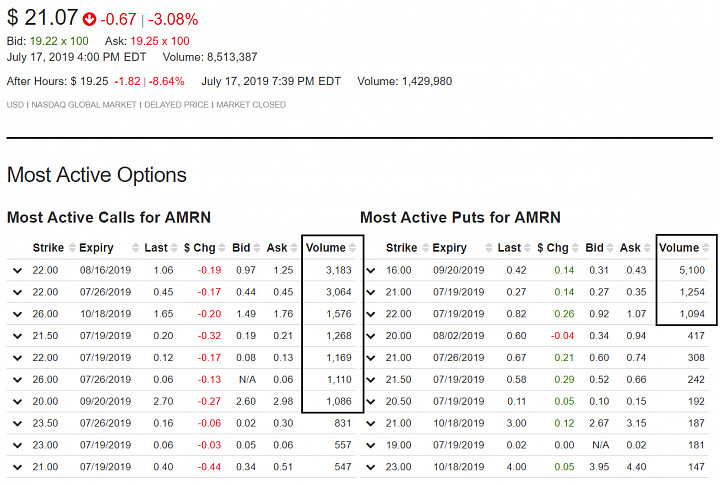Click the Bid 19.22 x 100 value

point(59,41)
